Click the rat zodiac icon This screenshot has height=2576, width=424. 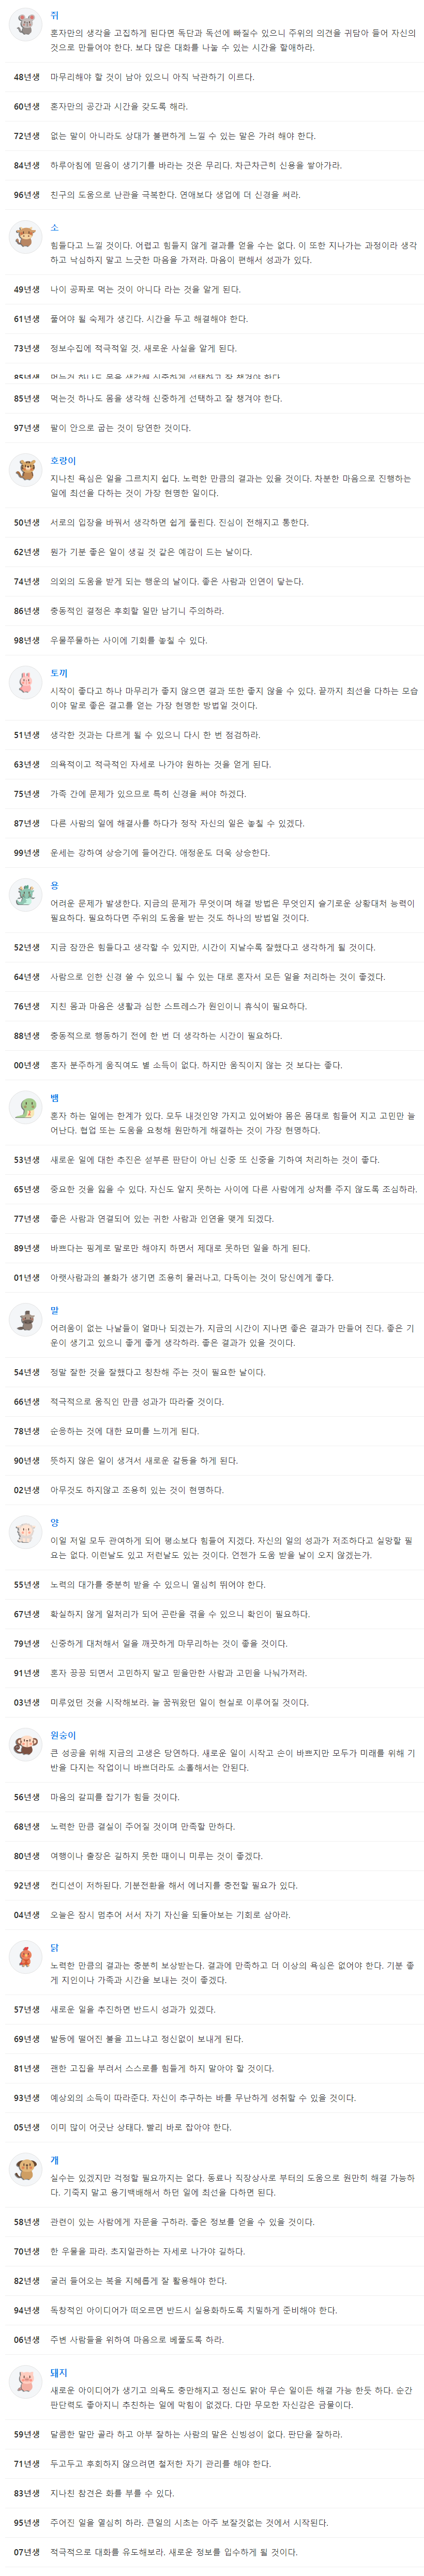coord(24,25)
